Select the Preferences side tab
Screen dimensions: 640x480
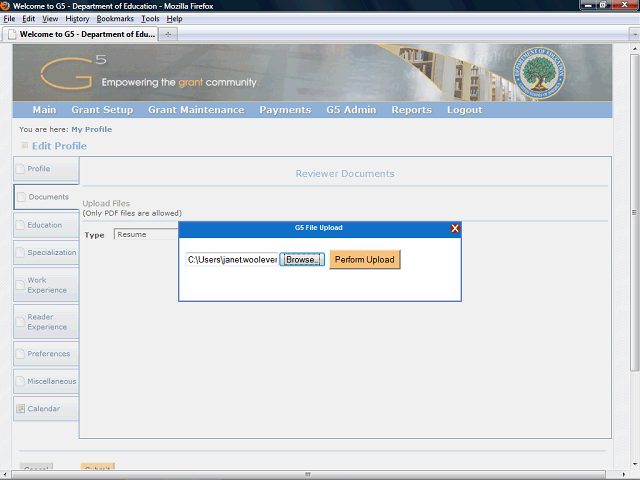tap(46, 353)
